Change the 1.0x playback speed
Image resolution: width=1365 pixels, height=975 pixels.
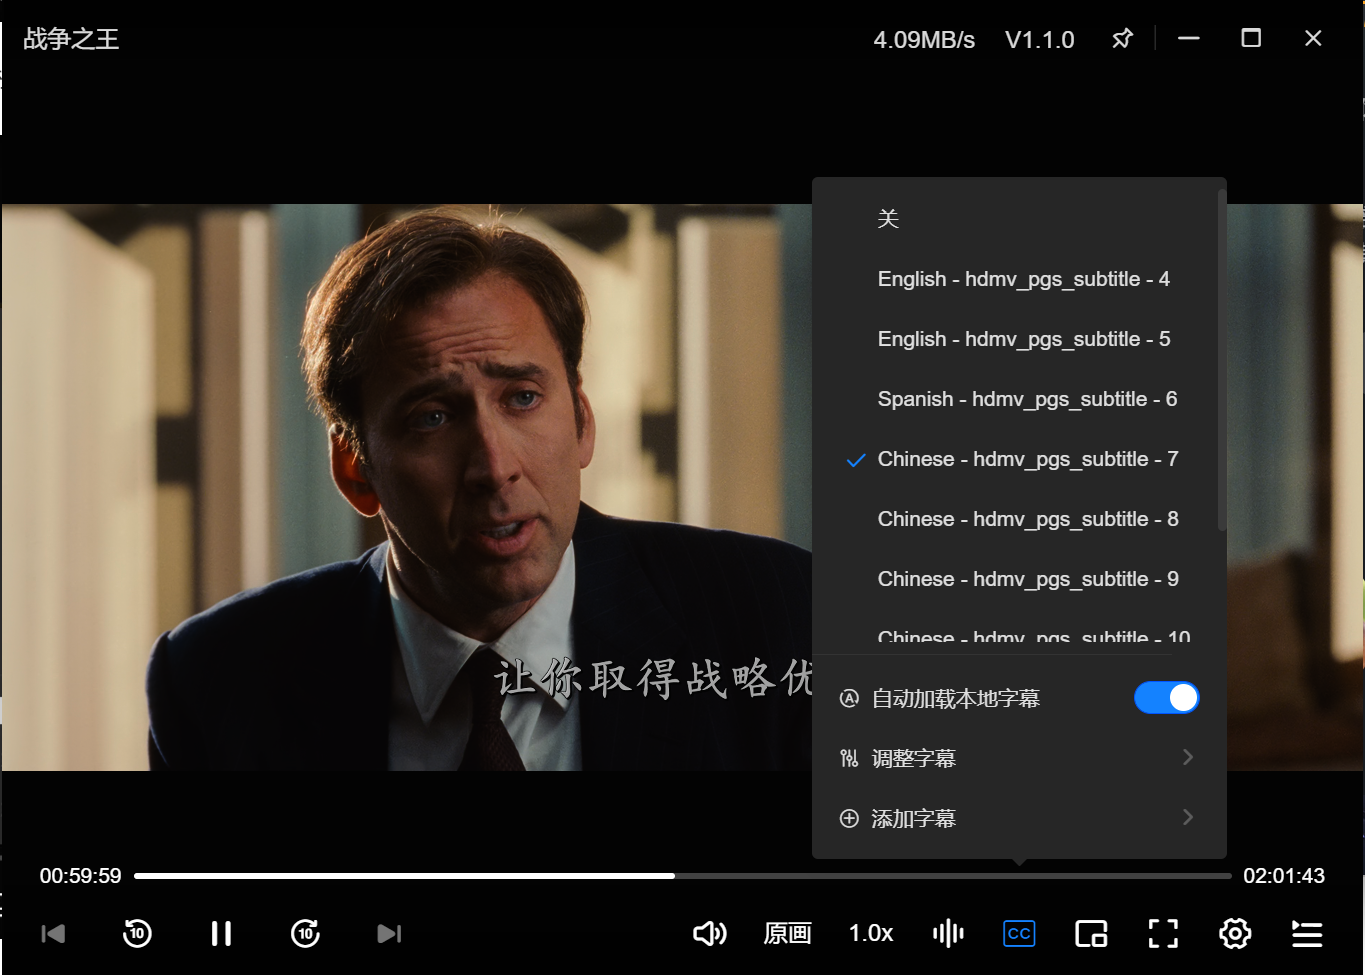click(x=871, y=934)
